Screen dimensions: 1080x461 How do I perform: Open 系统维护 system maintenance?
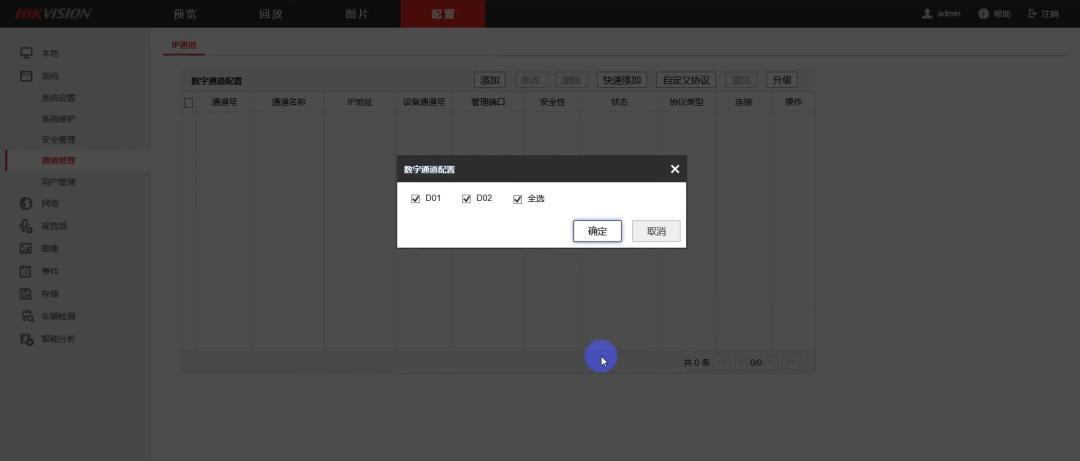point(59,119)
